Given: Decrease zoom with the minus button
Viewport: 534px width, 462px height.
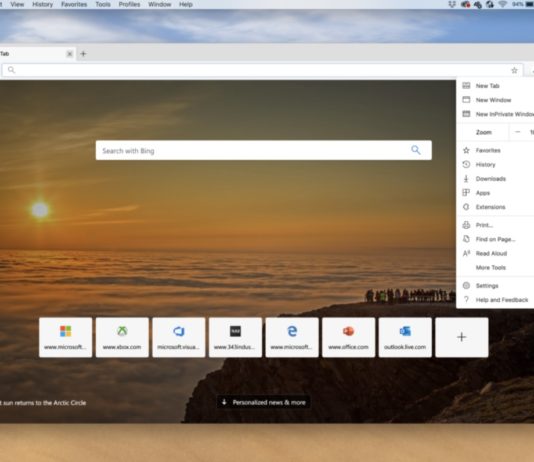Looking at the screenshot, I should coord(518,132).
